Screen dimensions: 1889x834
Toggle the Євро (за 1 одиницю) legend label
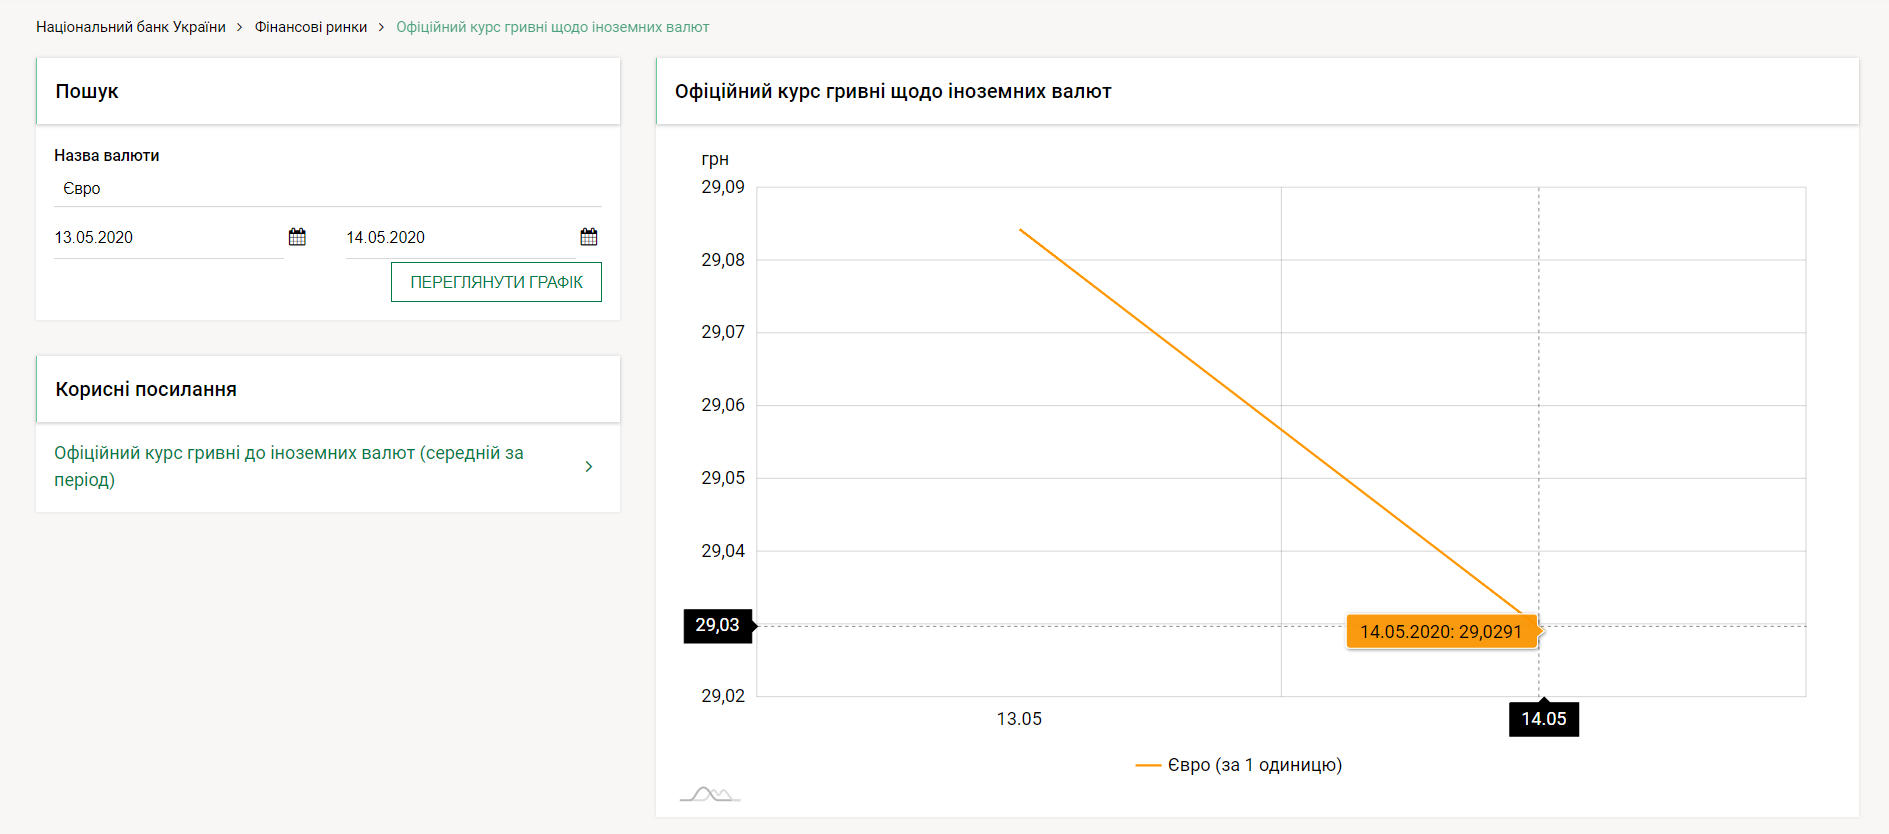coord(1254,765)
